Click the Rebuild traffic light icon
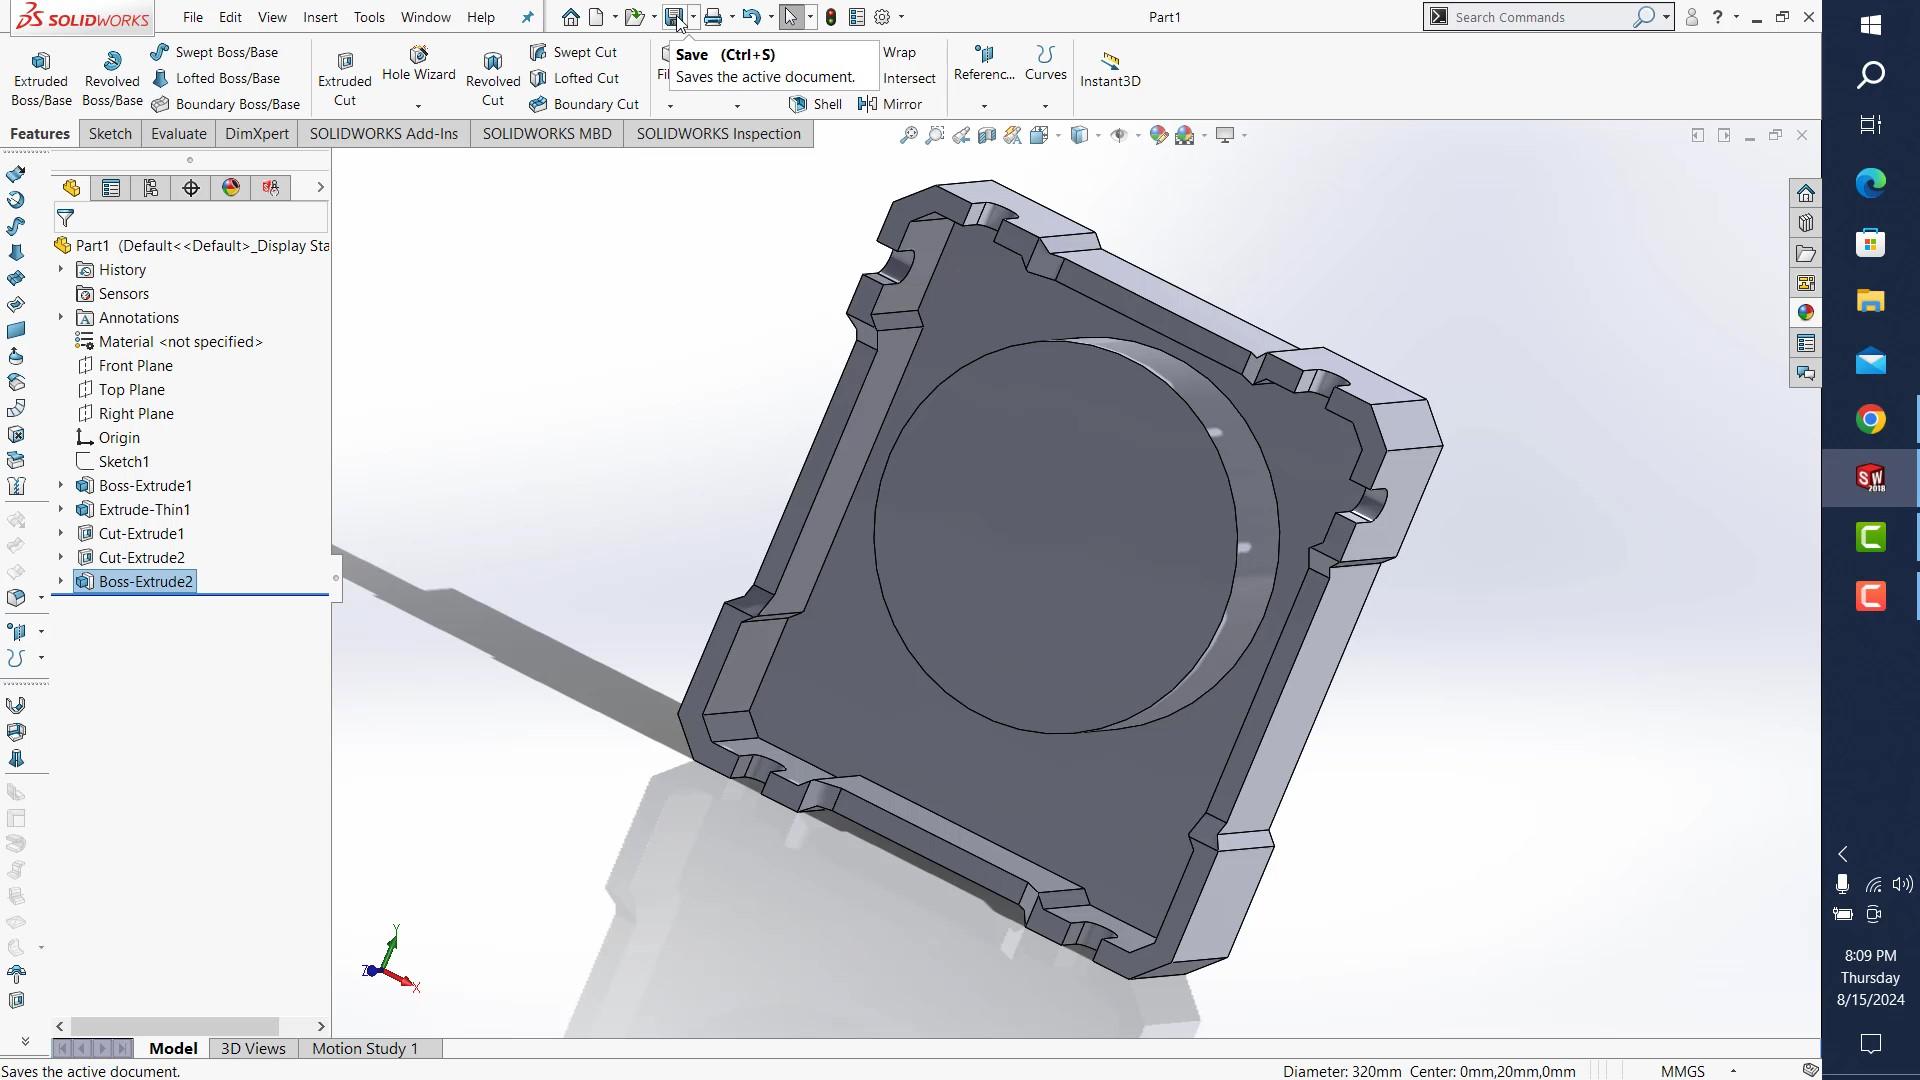 tap(830, 17)
